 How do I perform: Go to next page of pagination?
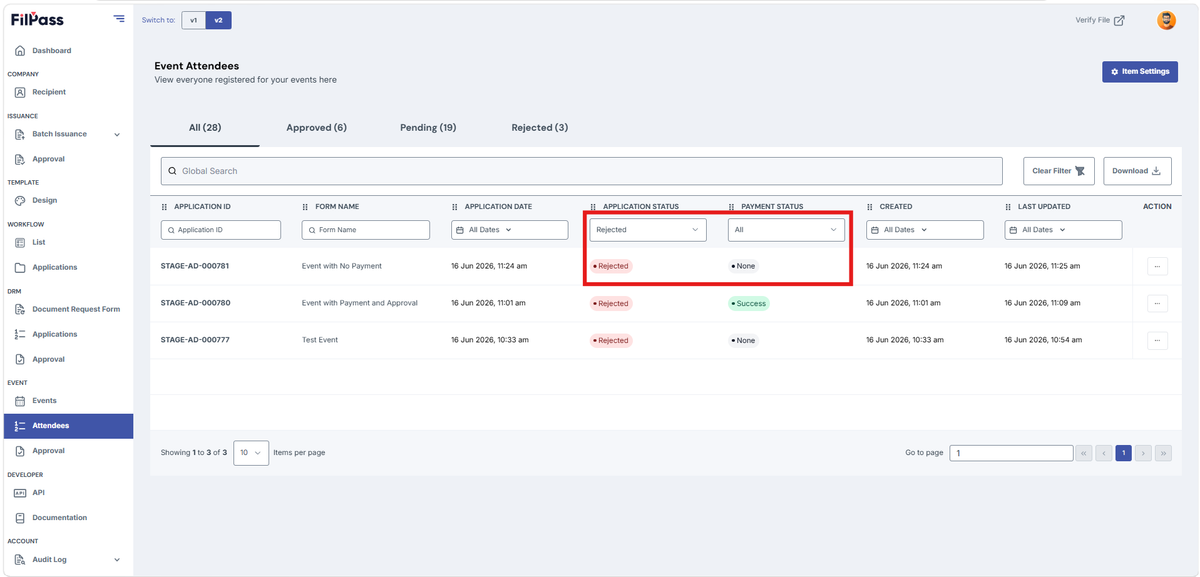click(x=1143, y=453)
